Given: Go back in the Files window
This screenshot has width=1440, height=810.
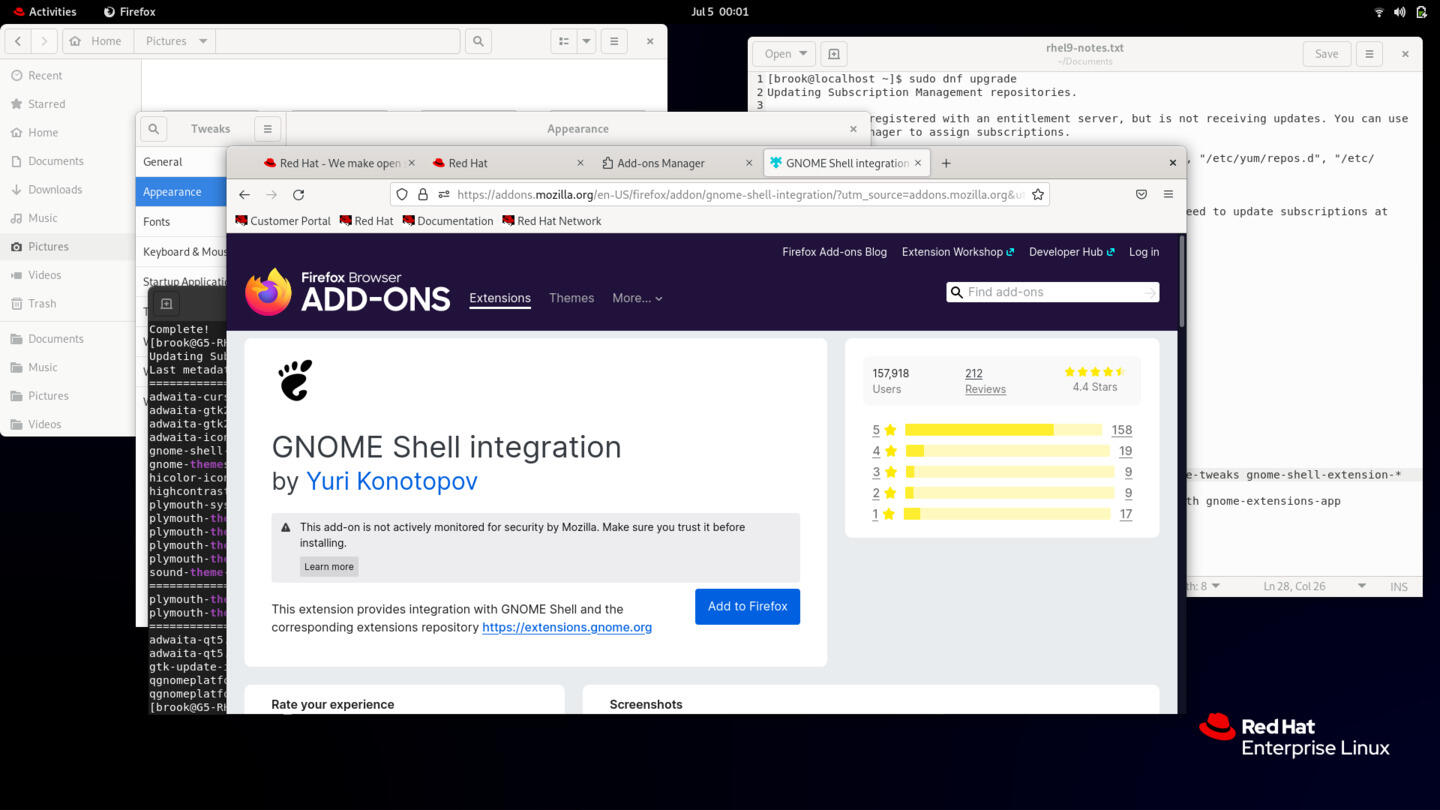Looking at the screenshot, I should pos(18,41).
